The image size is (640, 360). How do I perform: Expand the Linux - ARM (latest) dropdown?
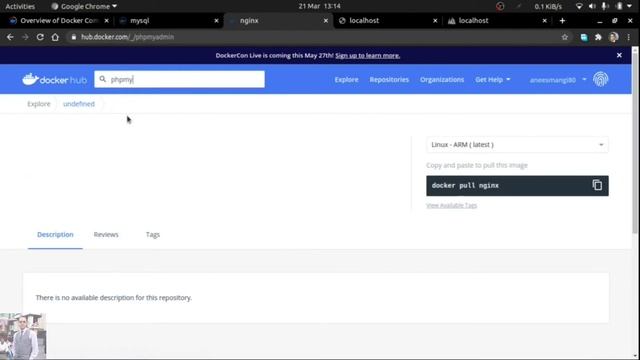[x=517, y=144]
